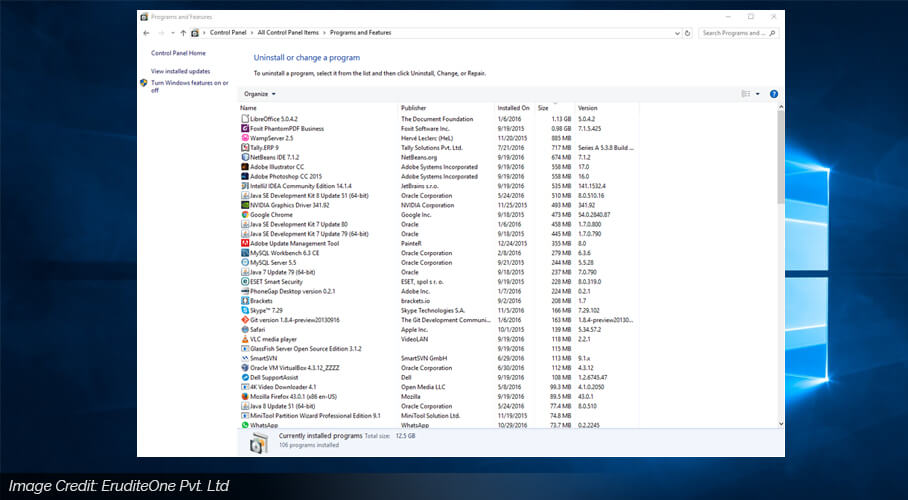Click the Brackets program icon
This screenshot has width=908, height=500.
245,301
